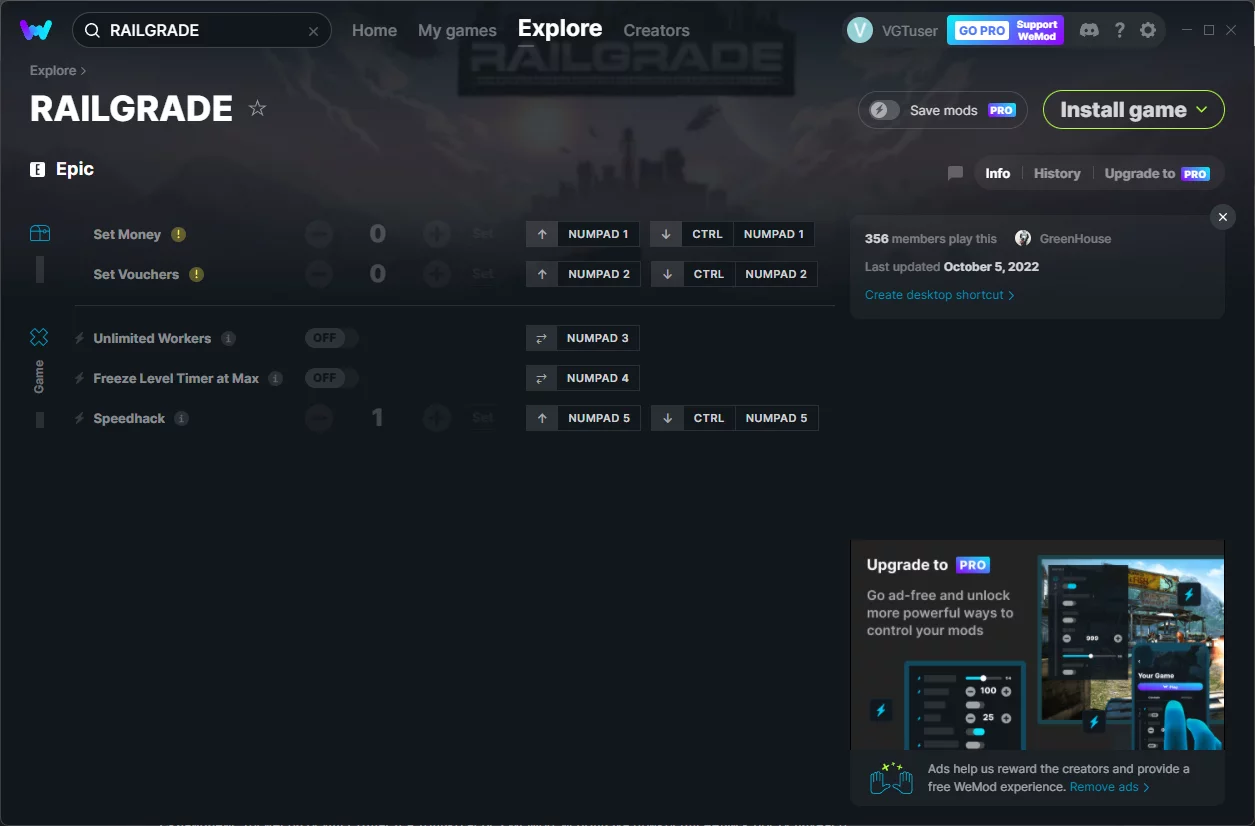Show the Speedhack info icon
This screenshot has height=826, width=1255.
click(x=181, y=418)
